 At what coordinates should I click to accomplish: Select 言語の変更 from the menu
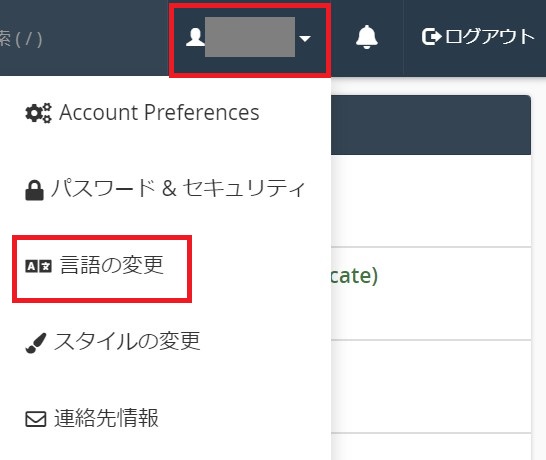(x=111, y=265)
